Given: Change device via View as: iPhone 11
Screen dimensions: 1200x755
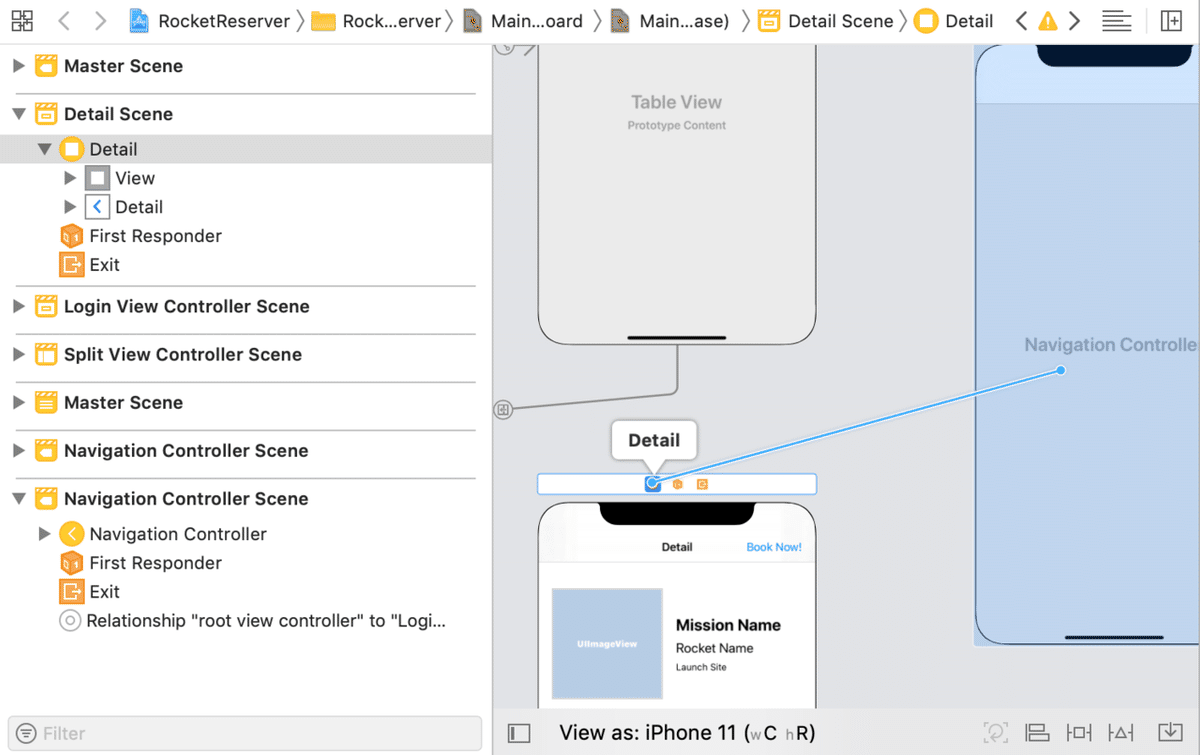Looking at the screenshot, I should [x=687, y=733].
